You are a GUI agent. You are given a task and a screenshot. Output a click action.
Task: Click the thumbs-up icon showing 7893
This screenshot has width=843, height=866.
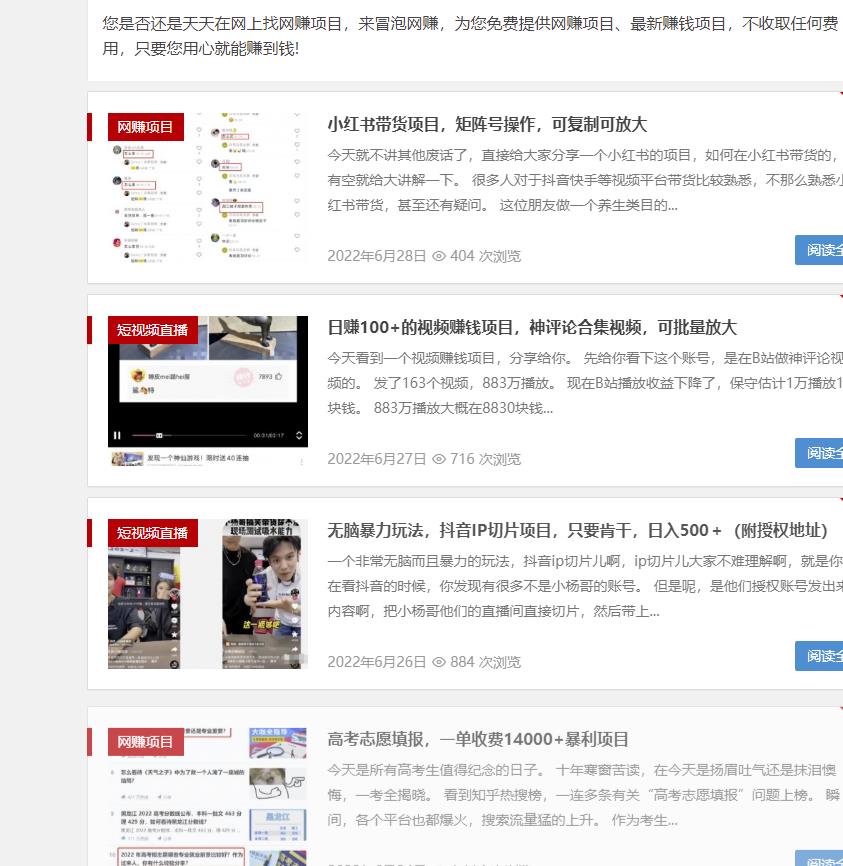(x=279, y=376)
